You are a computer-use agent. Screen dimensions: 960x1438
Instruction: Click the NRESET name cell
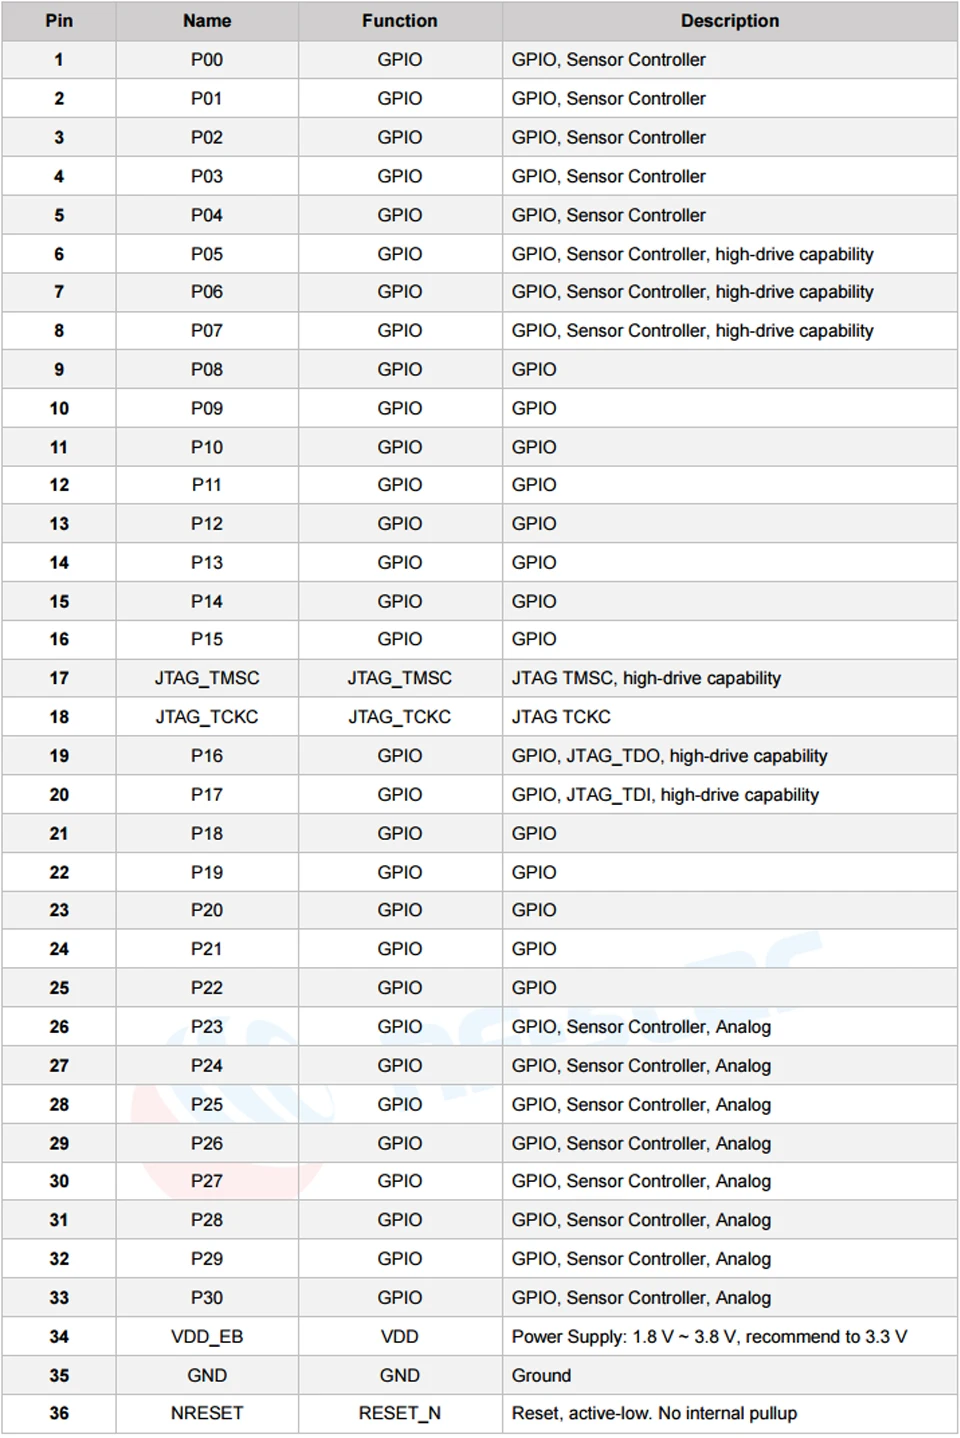pos(207,1413)
